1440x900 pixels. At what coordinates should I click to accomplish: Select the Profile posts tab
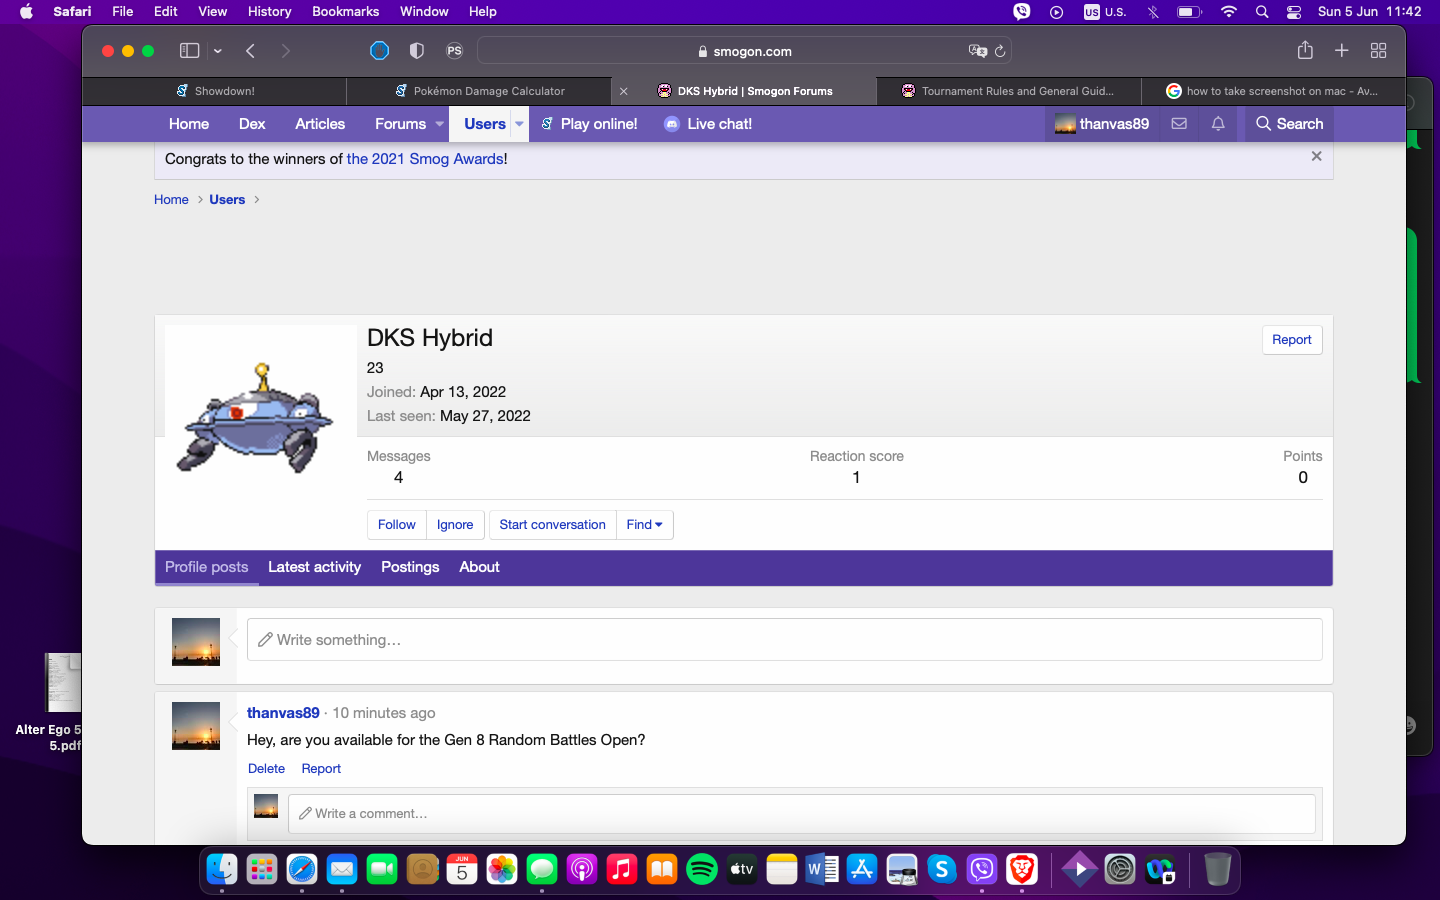coord(207,567)
